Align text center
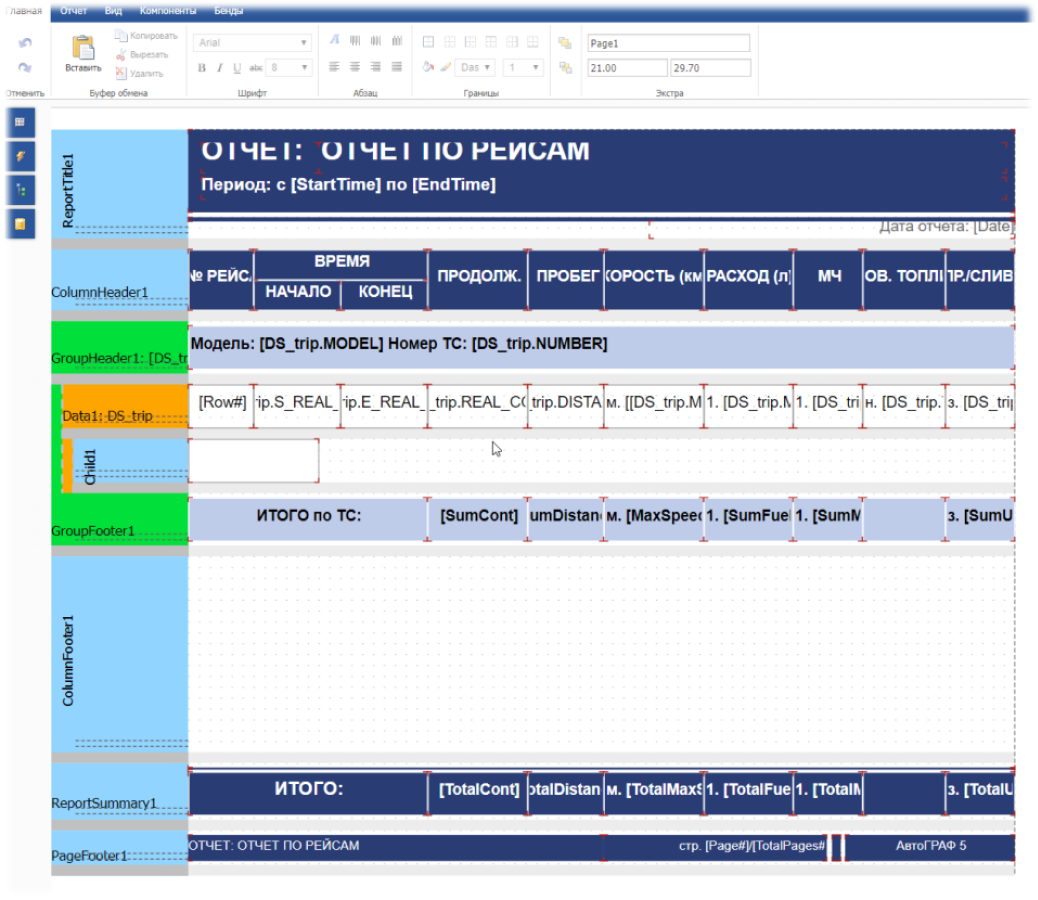Screen dimensions: 1038x900 [355, 67]
